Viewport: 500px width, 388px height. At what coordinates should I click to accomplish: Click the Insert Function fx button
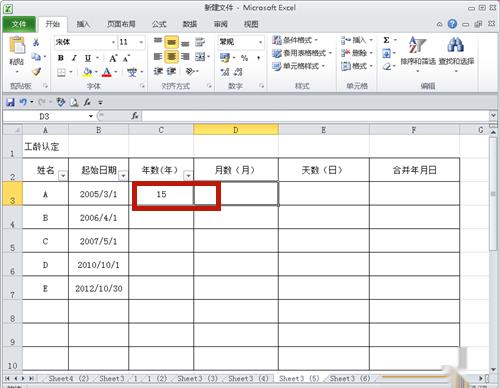[x=135, y=116]
